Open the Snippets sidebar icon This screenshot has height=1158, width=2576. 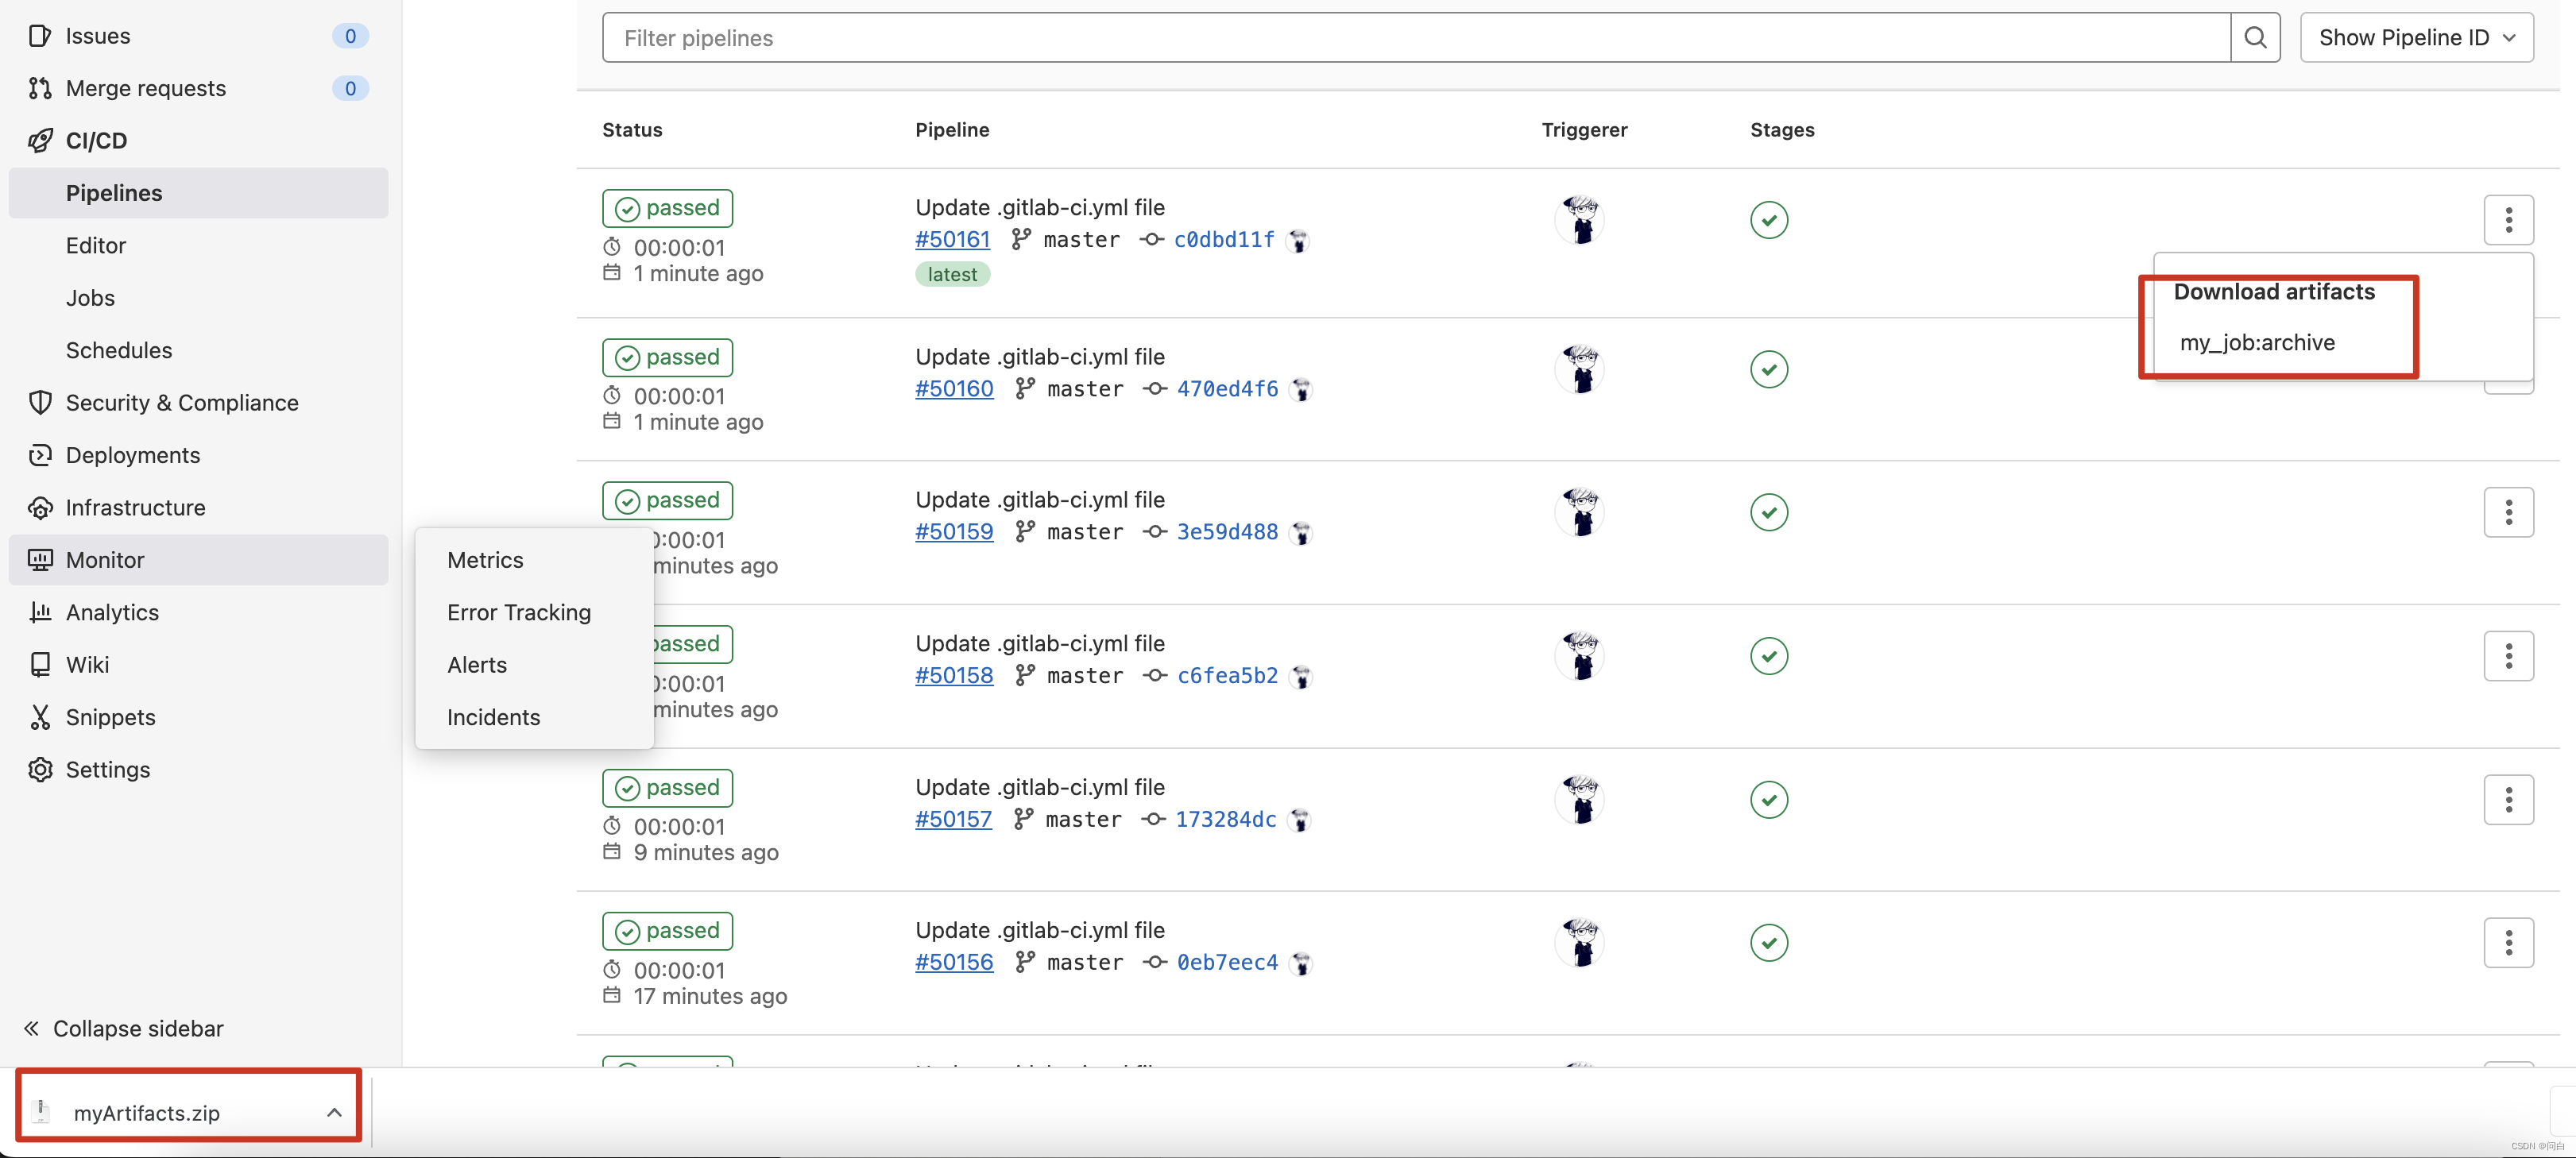[40, 716]
